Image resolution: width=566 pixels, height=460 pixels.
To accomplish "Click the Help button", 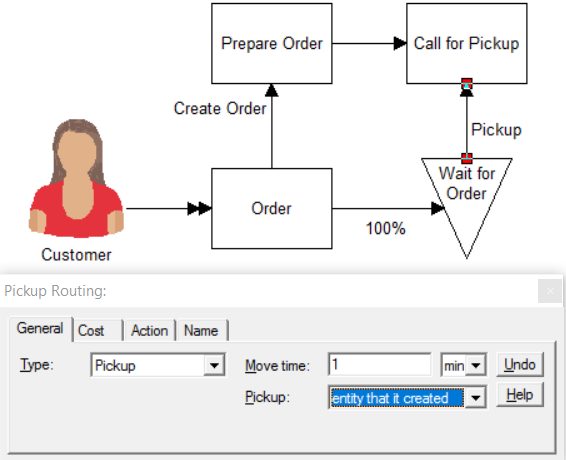I will click(520, 395).
